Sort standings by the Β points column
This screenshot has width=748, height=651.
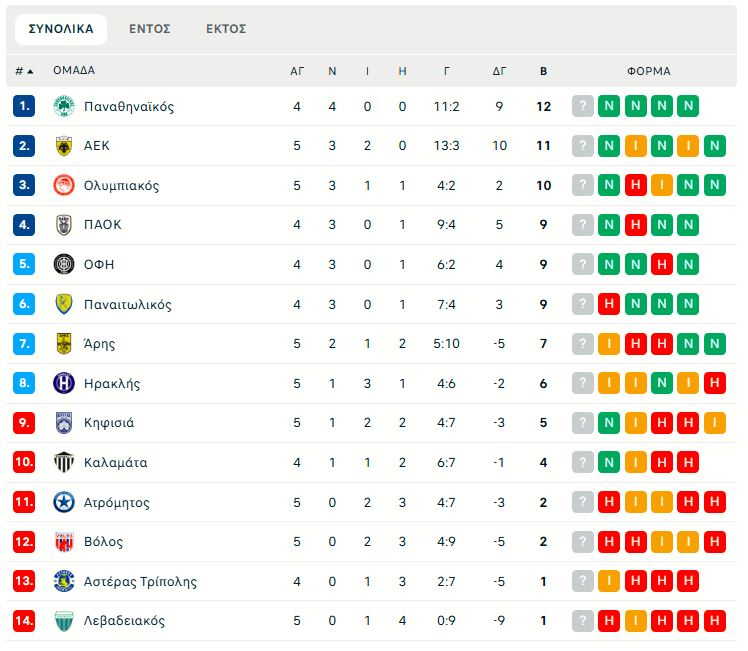click(543, 71)
